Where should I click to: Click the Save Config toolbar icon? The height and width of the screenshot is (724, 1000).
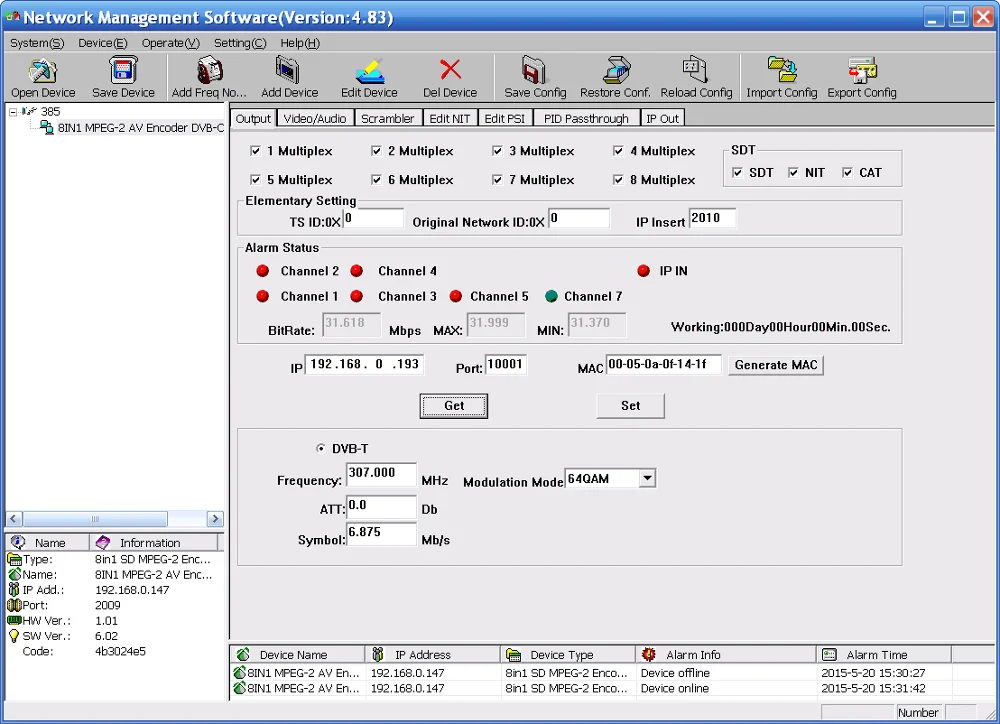point(534,71)
